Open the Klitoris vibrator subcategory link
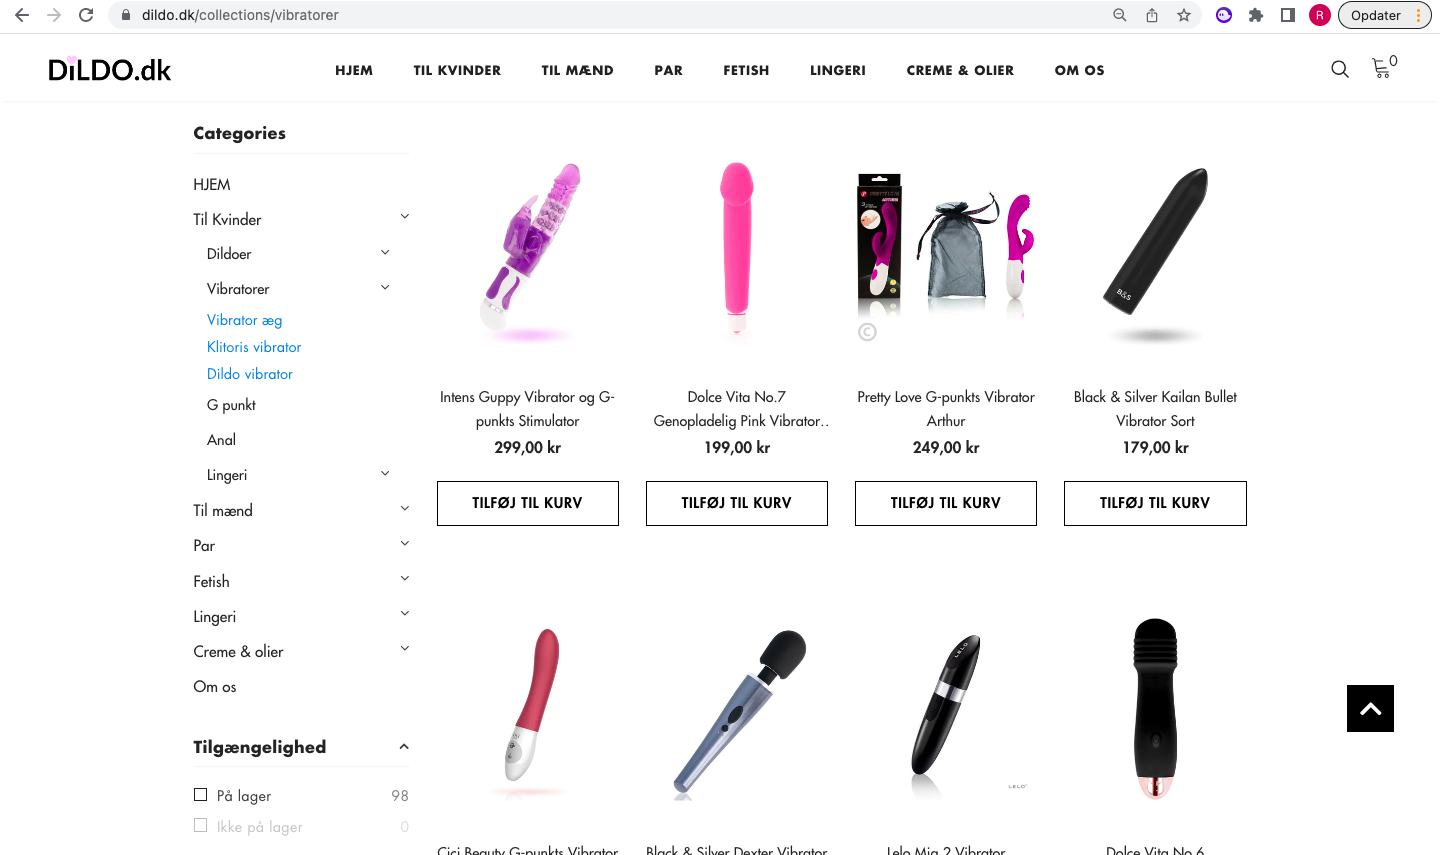 [254, 347]
